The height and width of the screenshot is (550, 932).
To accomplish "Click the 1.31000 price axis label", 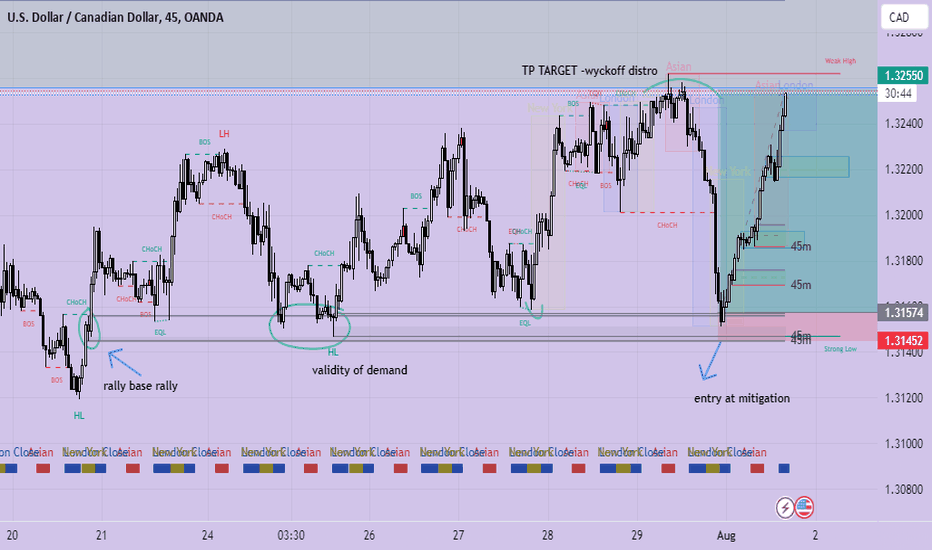I will pos(903,444).
